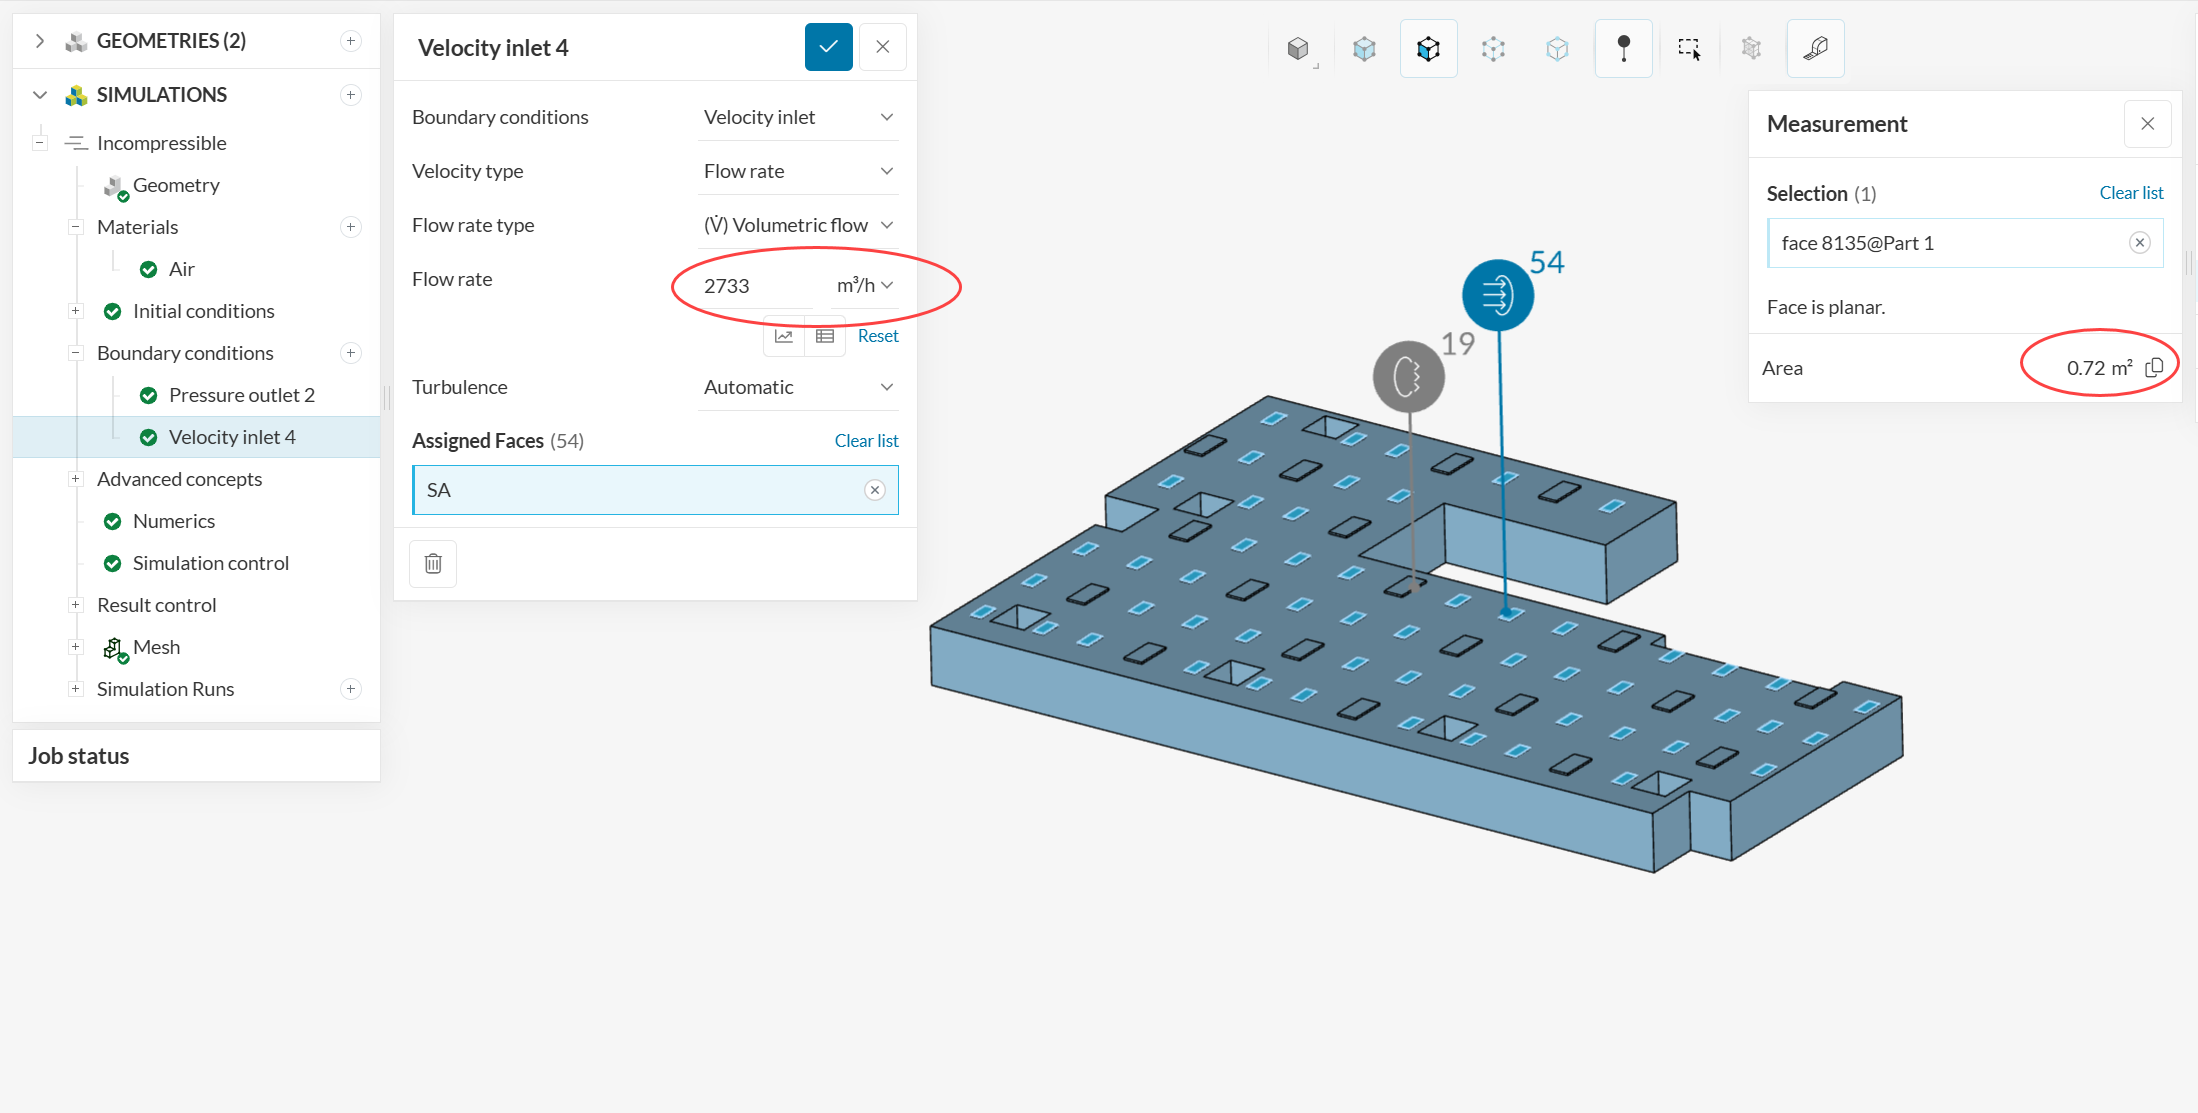Select the volume selection mode icon
The height and width of the screenshot is (1113, 2198).
tap(1365, 48)
